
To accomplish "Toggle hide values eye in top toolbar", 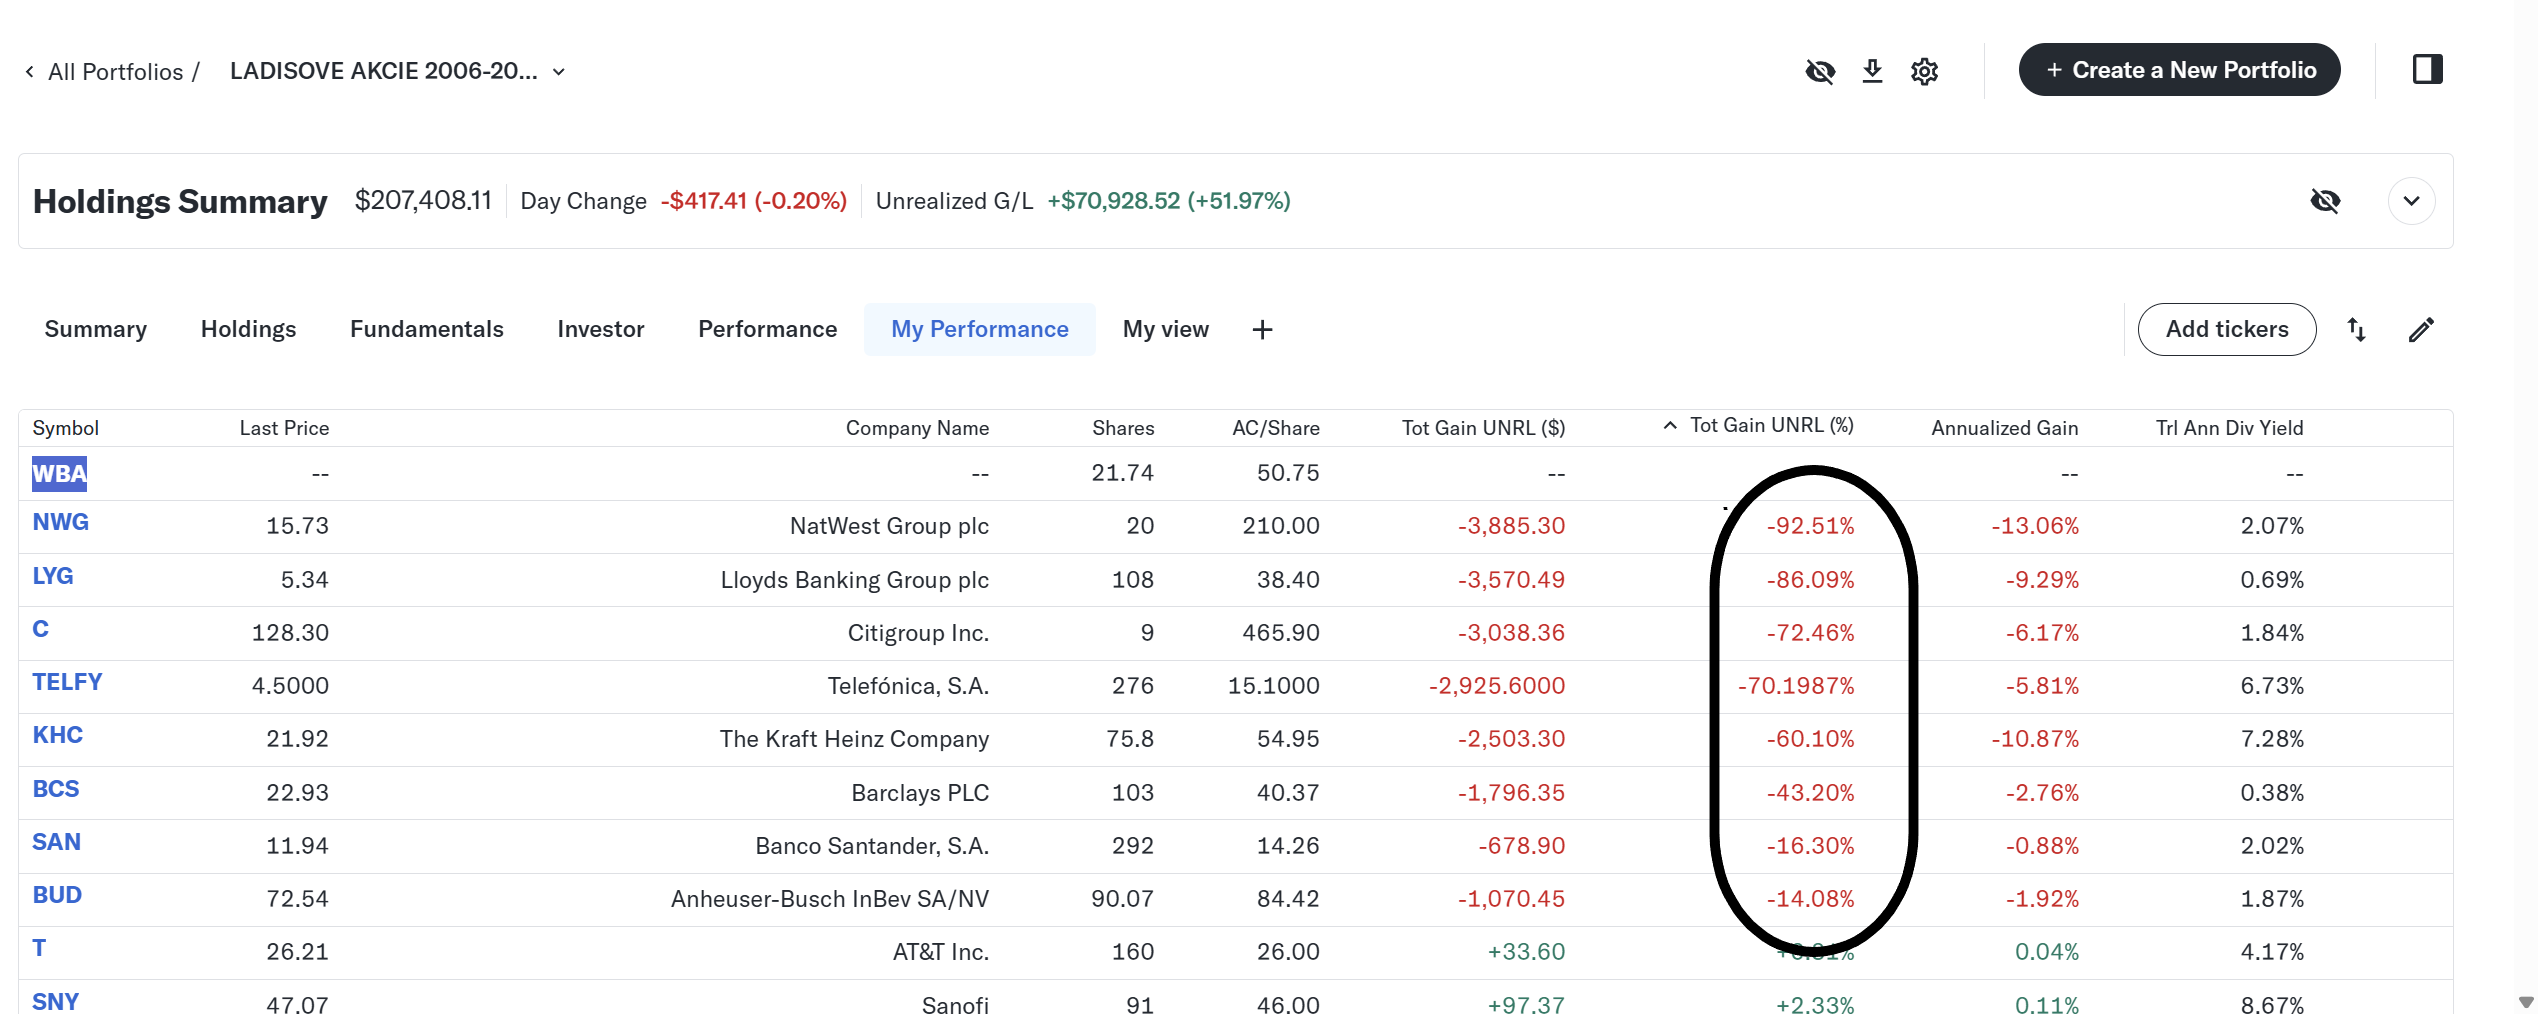I will click(x=1820, y=71).
